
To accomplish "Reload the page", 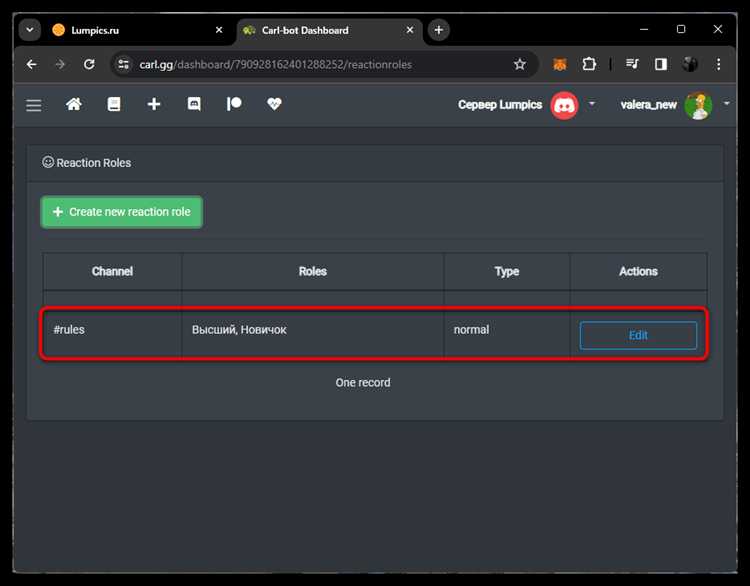I will tap(89, 64).
